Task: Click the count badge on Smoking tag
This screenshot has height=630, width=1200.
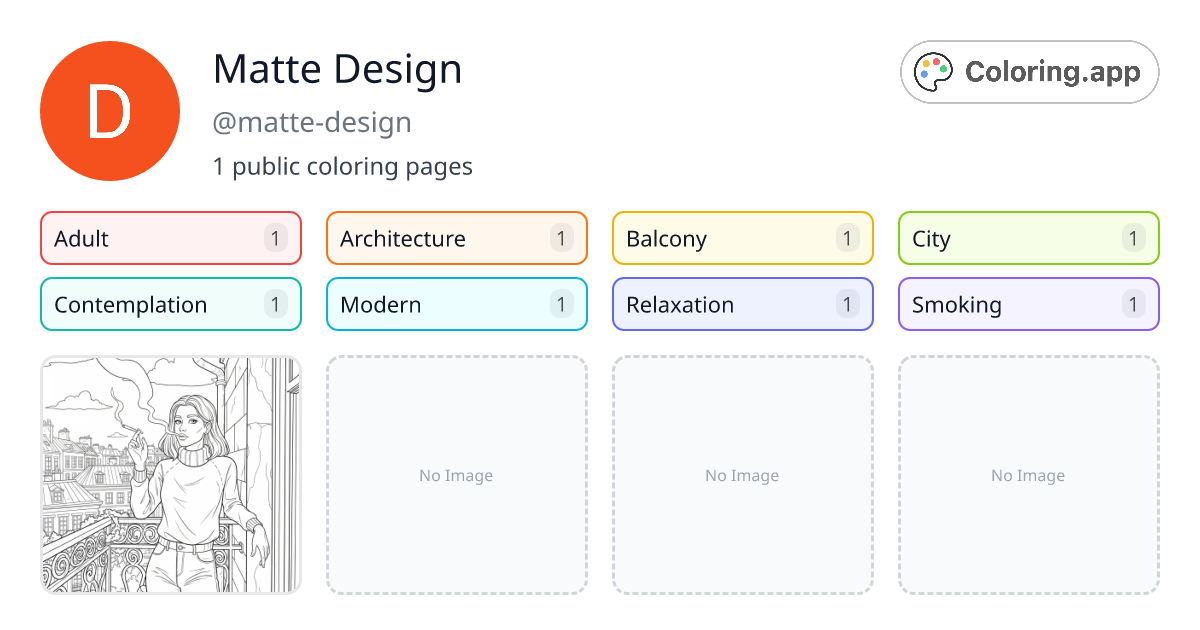Action: (x=1134, y=304)
